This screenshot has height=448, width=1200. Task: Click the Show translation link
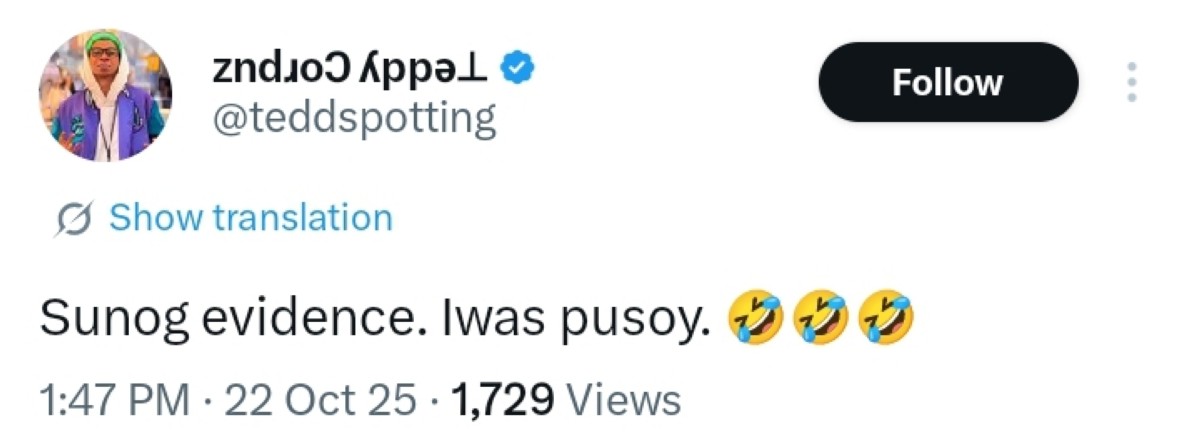click(x=250, y=217)
